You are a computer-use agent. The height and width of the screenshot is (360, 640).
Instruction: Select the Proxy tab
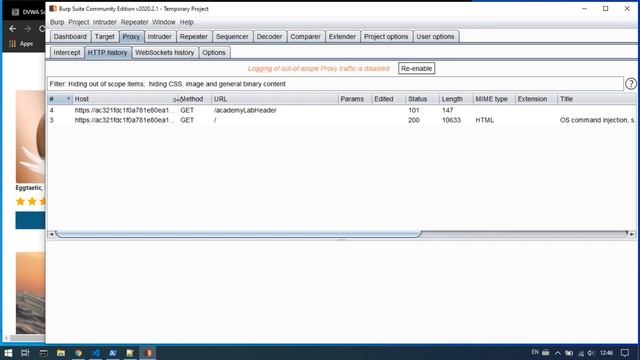click(131, 37)
